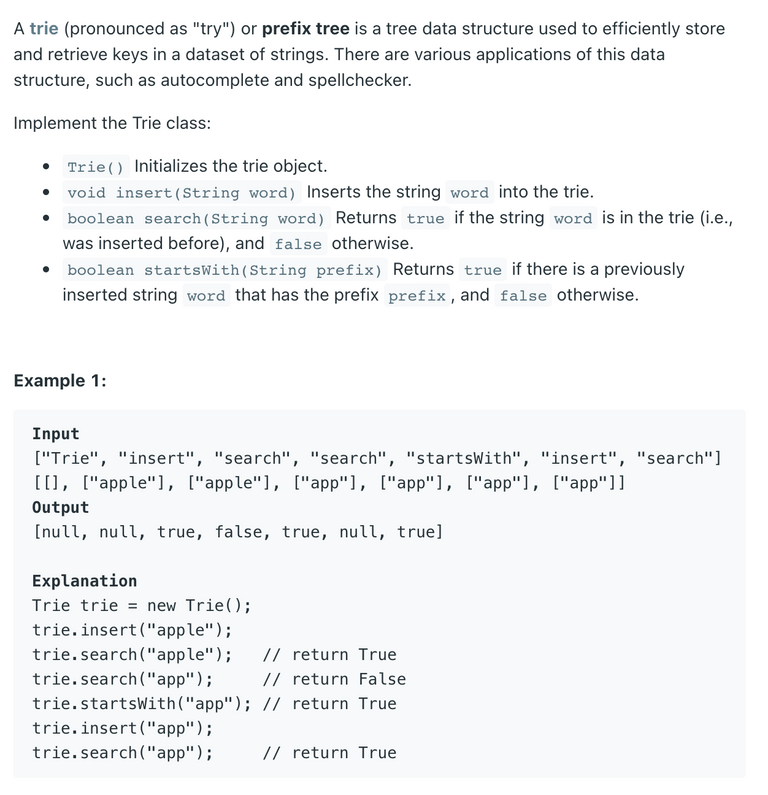Click the trie.insert("apple") explanation line
The width and height of the screenshot is (768, 795).
(132, 630)
